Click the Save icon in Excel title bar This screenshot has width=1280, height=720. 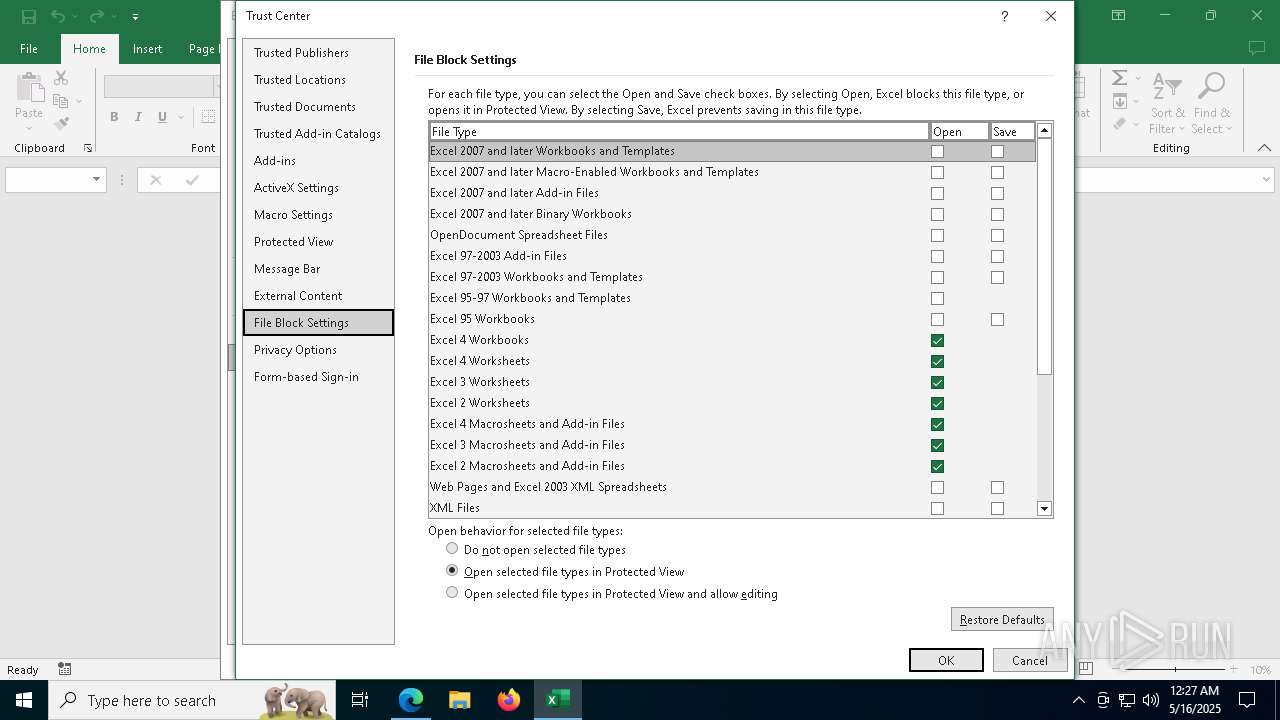(28, 16)
